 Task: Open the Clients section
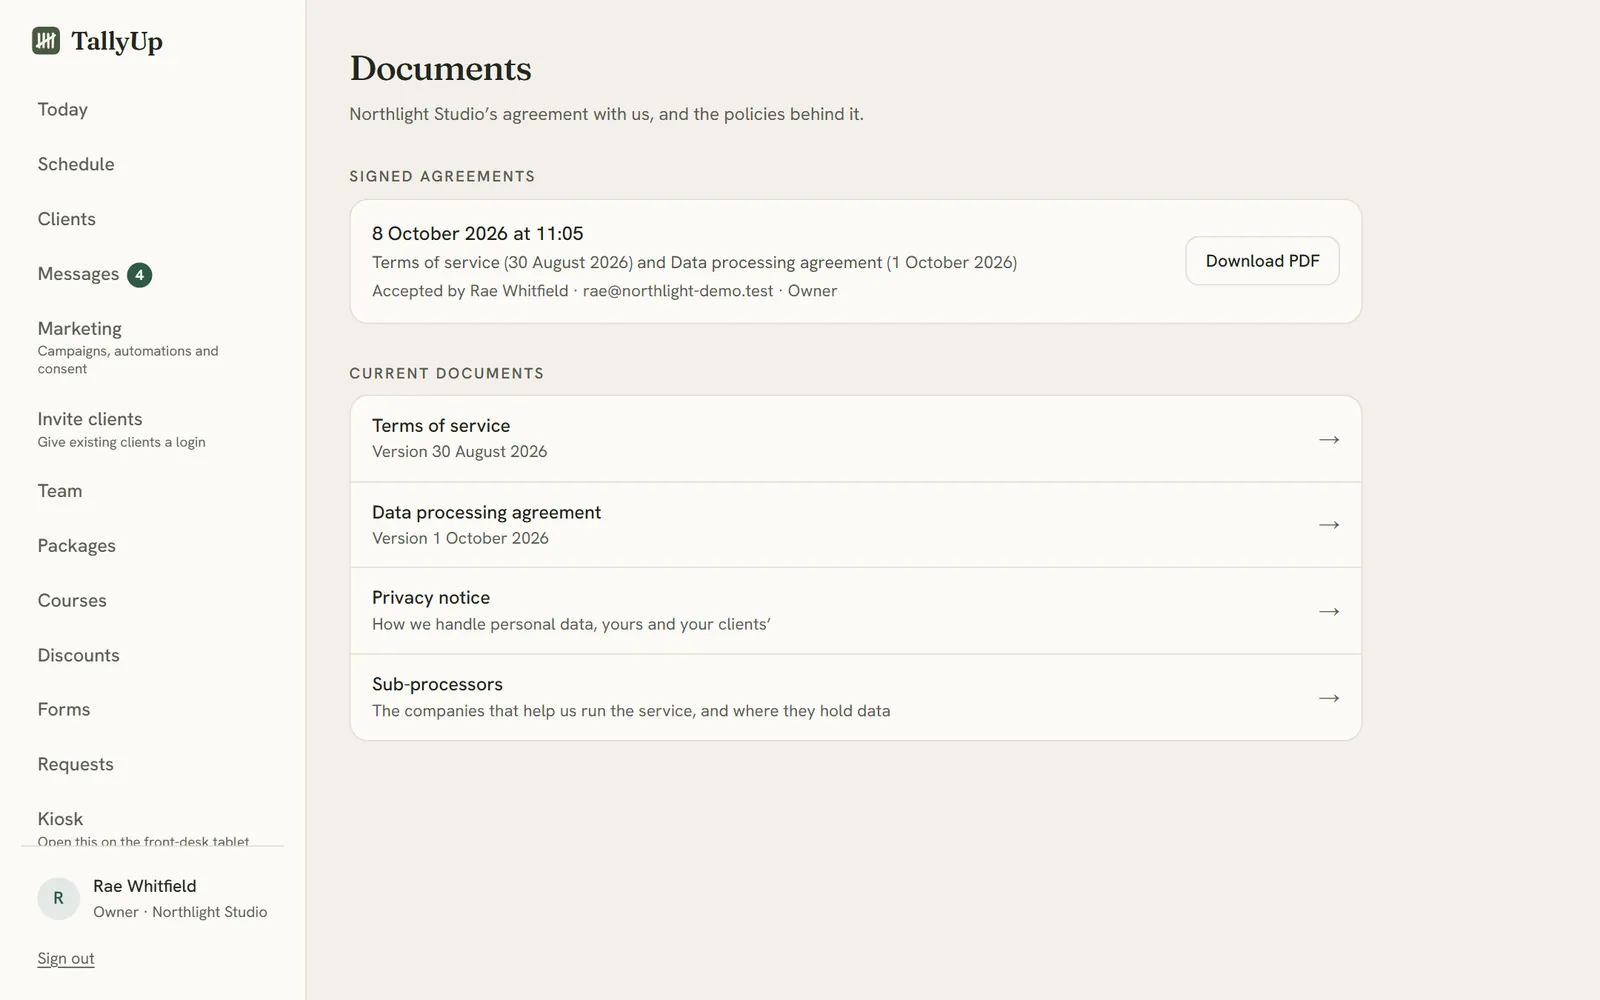pyautogui.click(x=67, y=219)
